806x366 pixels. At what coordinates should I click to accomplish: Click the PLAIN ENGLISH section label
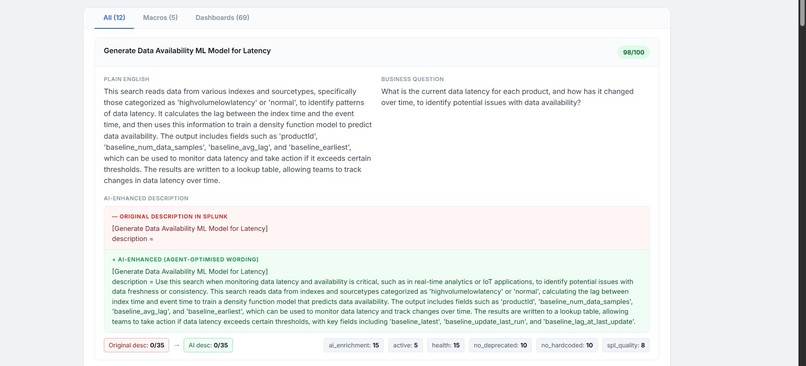pos(126,79)
